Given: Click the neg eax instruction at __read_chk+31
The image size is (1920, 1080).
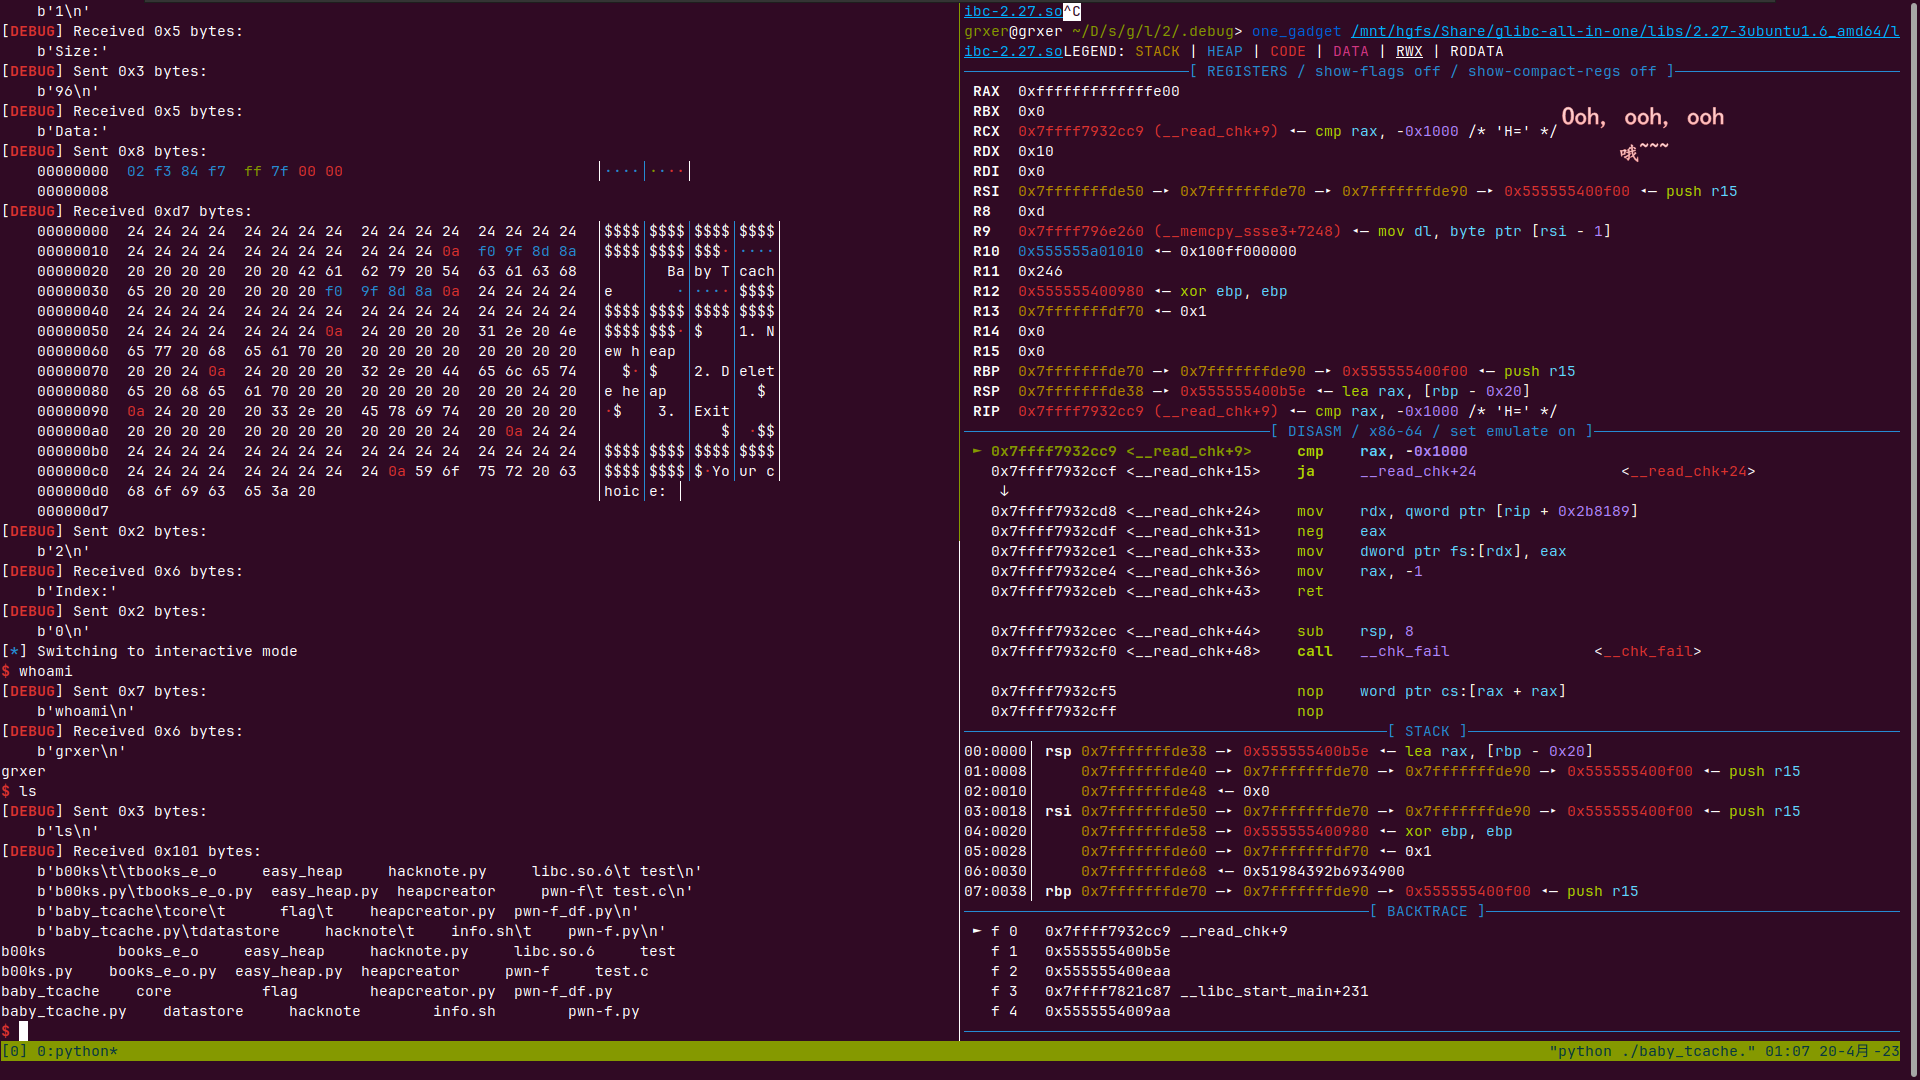Looking at the screenshot, I should tap(1342, 531).
